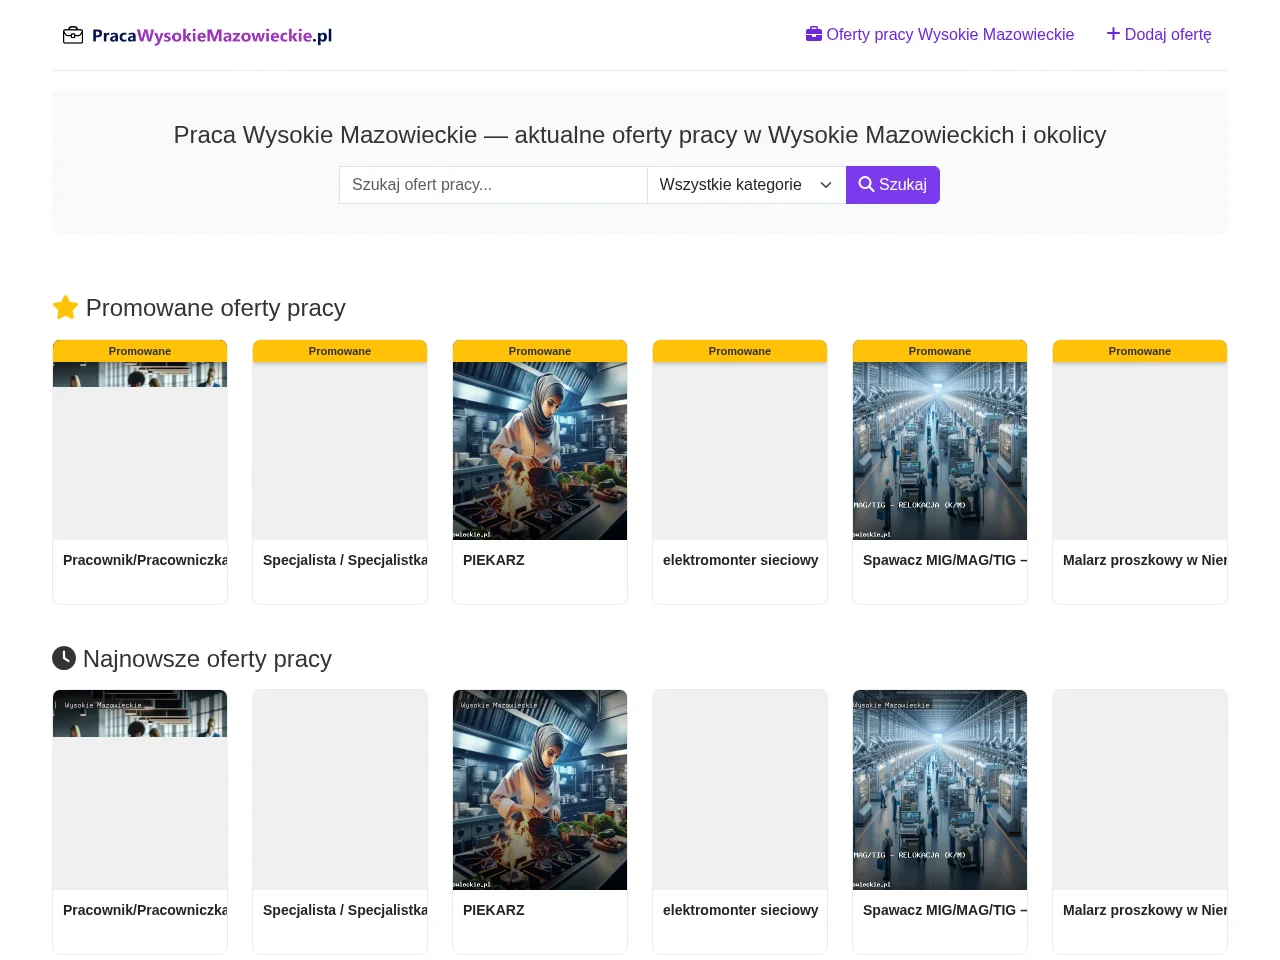
Task: Open newest Spawacz factory image
Action: coord(940,790)
